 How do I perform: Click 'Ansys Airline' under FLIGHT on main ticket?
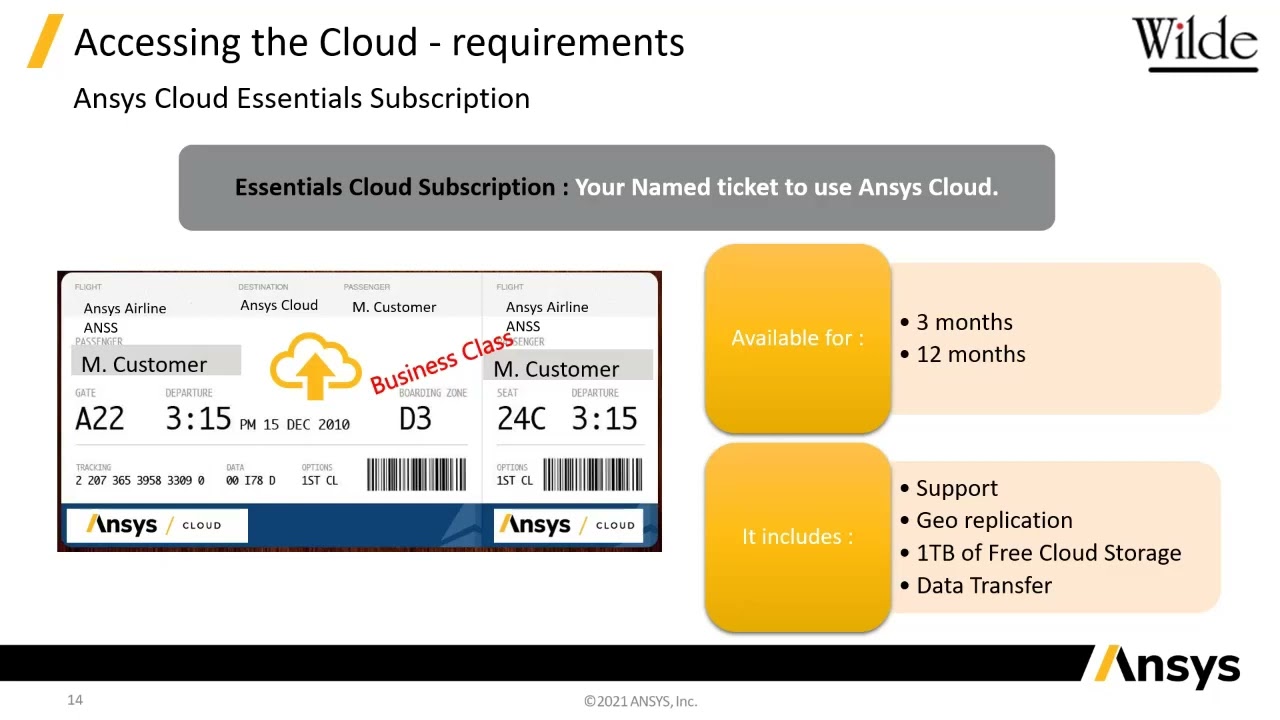[x=125, y=308]
